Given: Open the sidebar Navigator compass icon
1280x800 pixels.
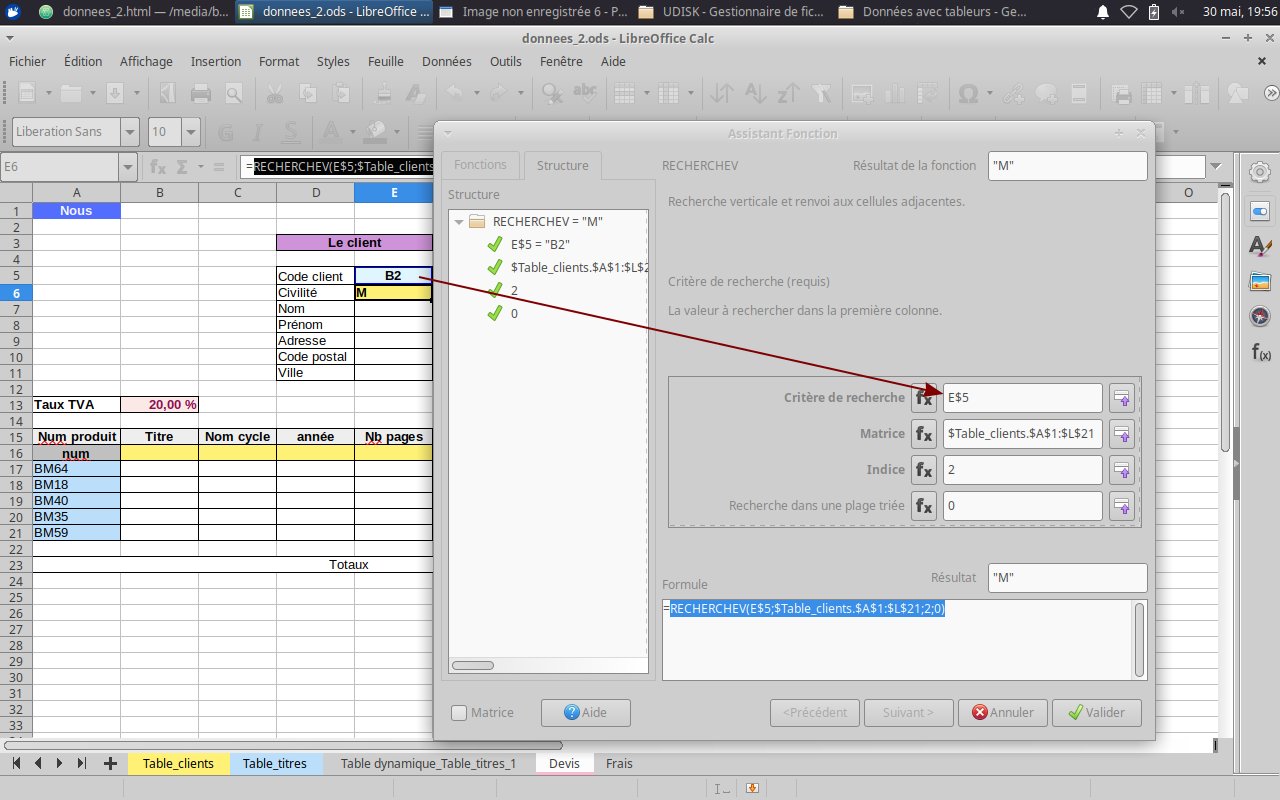Looking at the screenshot, I should tap(1260, 317).
